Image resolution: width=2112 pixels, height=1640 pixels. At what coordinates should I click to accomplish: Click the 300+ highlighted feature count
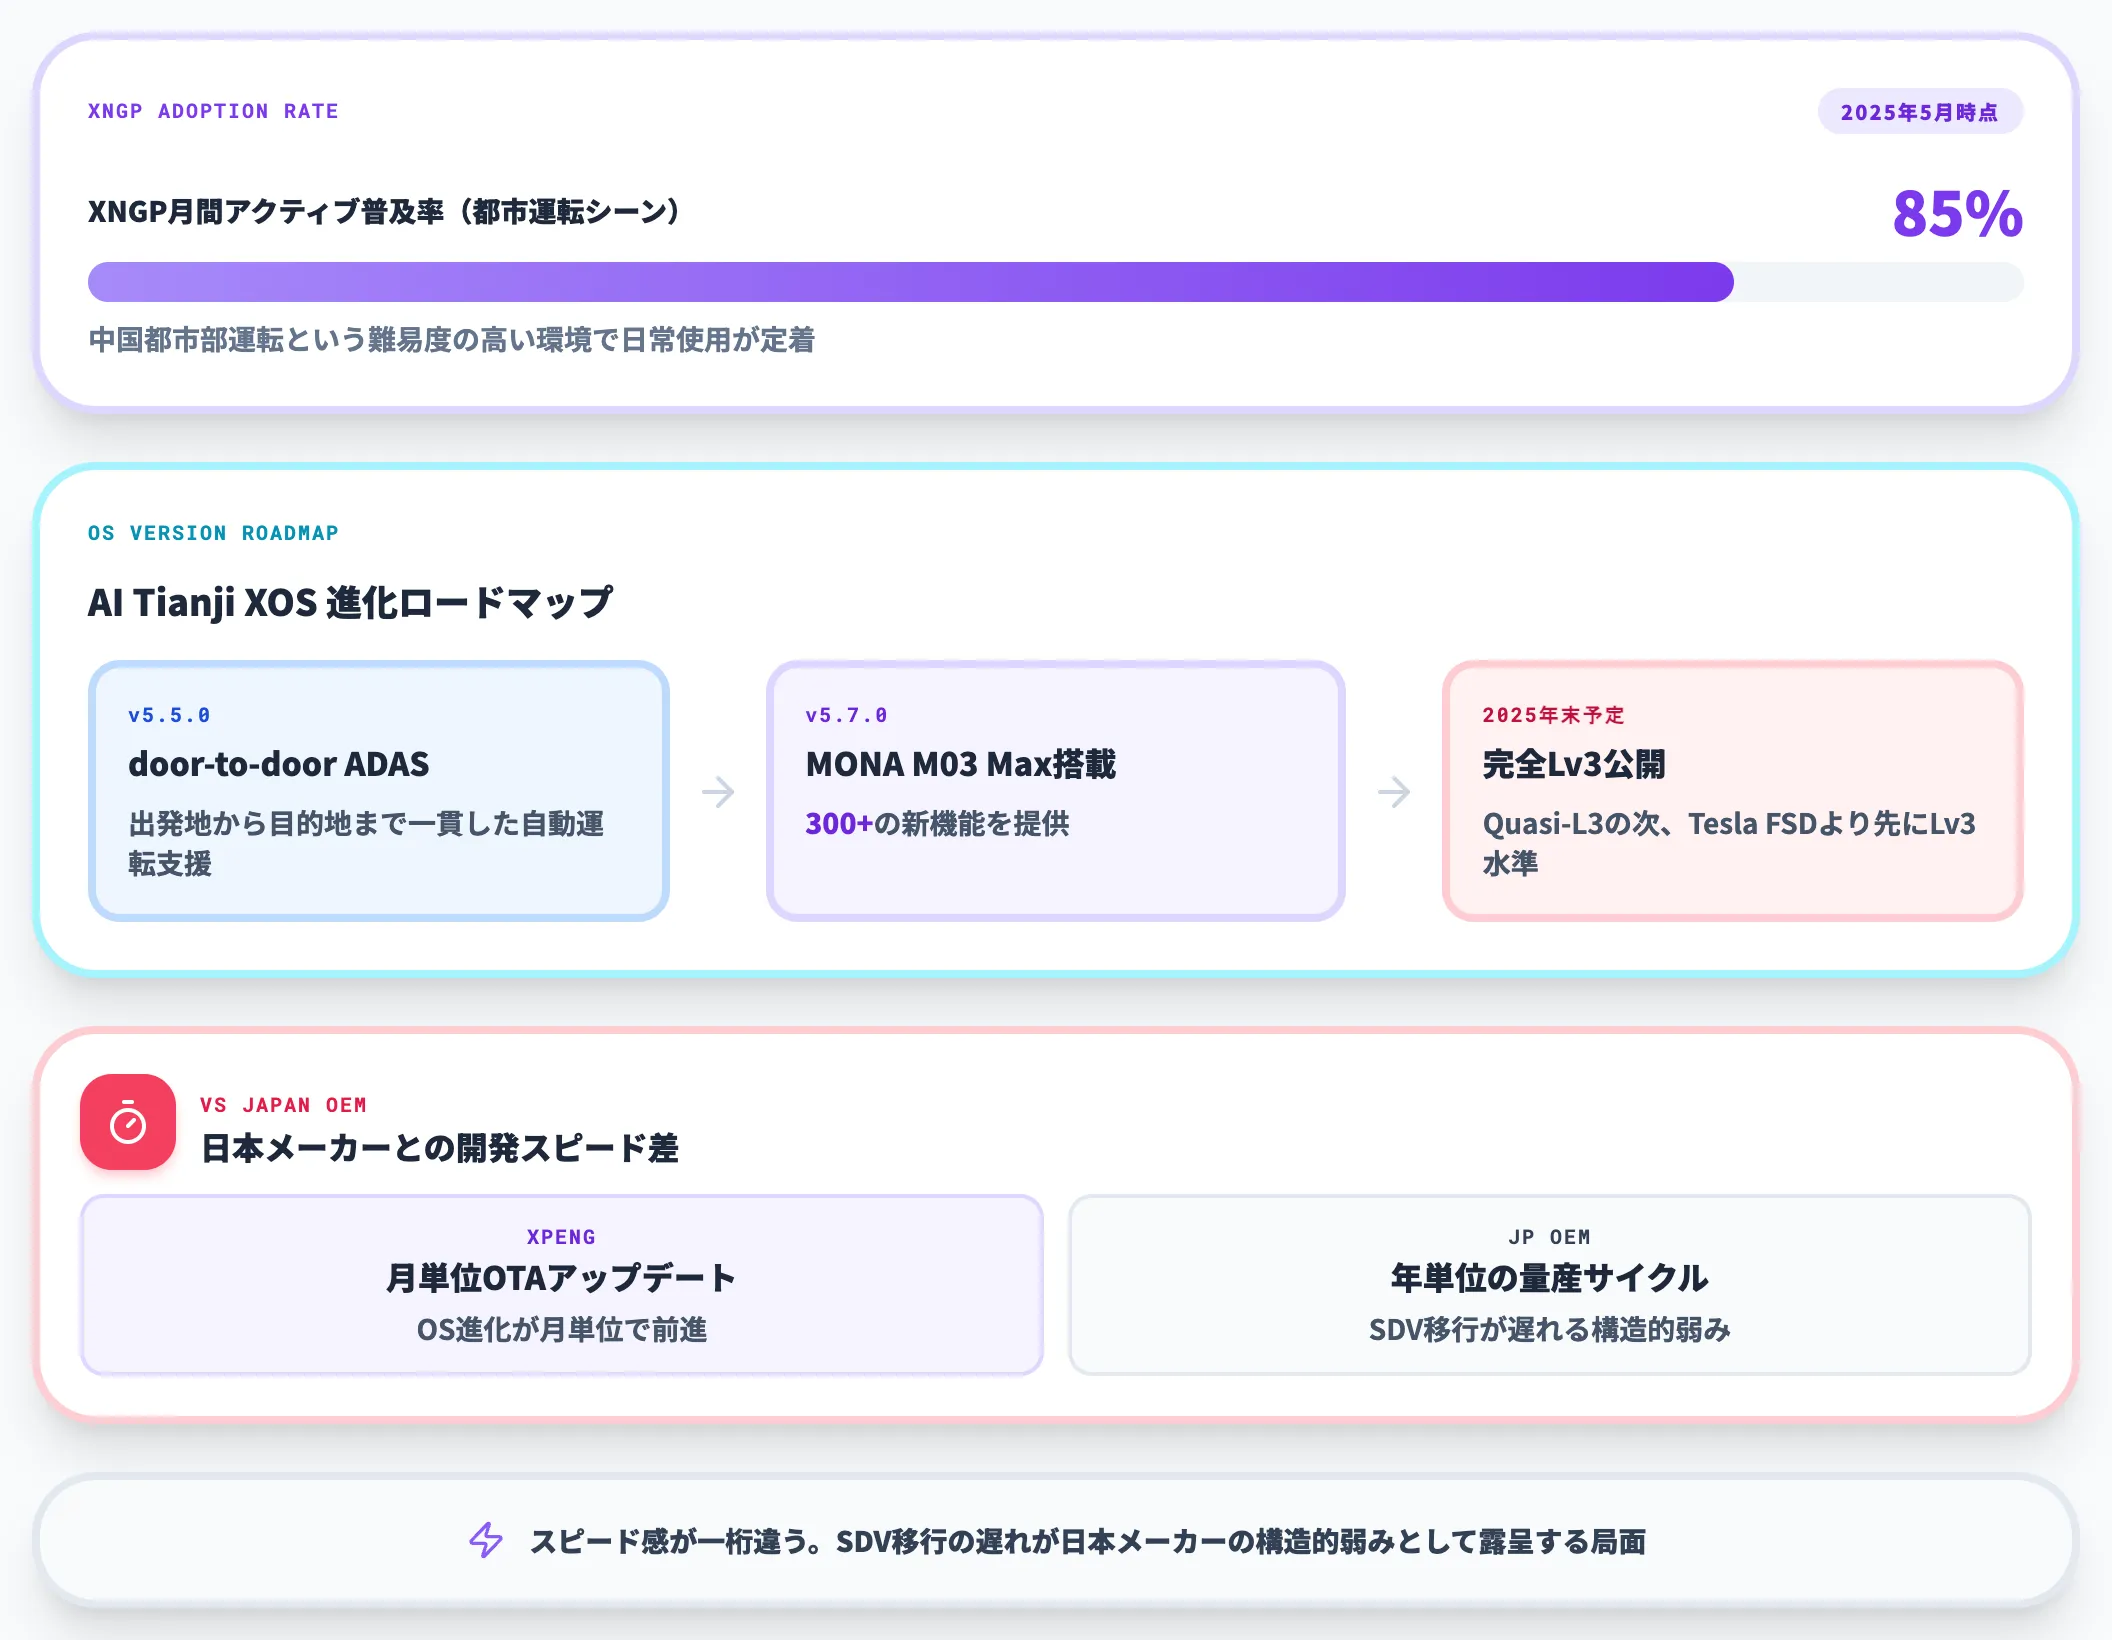coord(839,824)
